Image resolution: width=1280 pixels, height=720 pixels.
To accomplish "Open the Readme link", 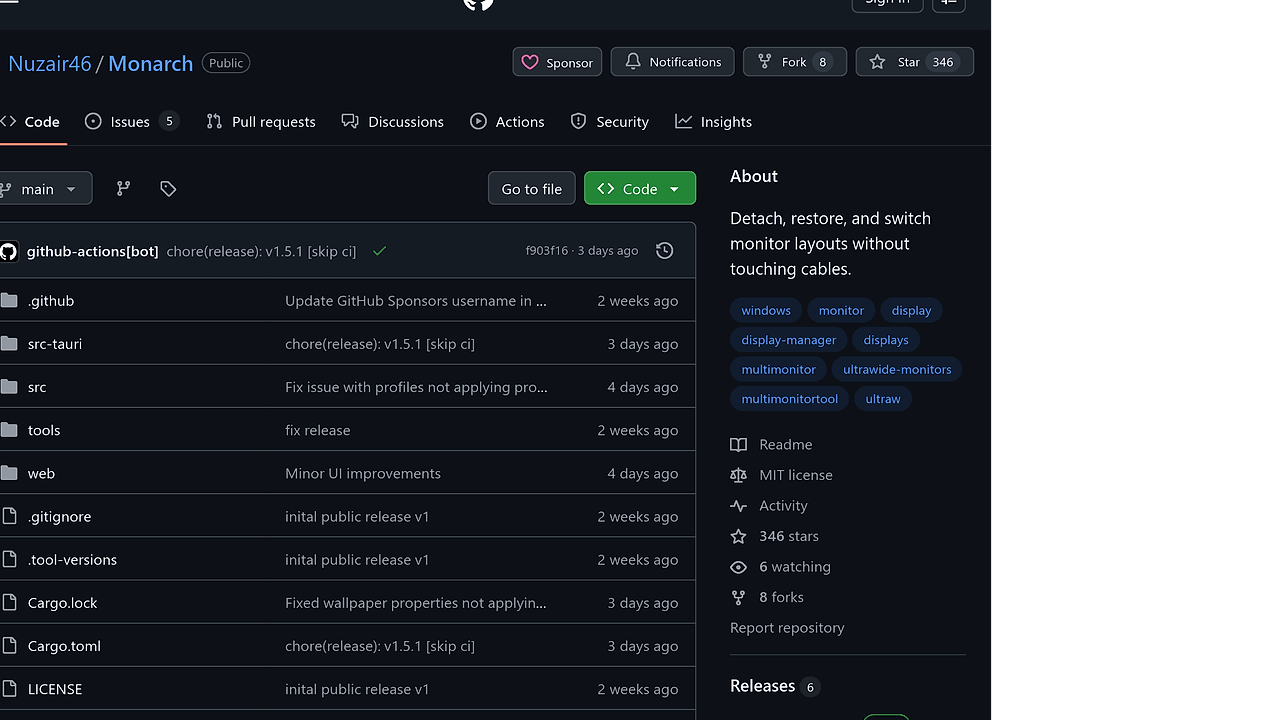I will 786,444.
